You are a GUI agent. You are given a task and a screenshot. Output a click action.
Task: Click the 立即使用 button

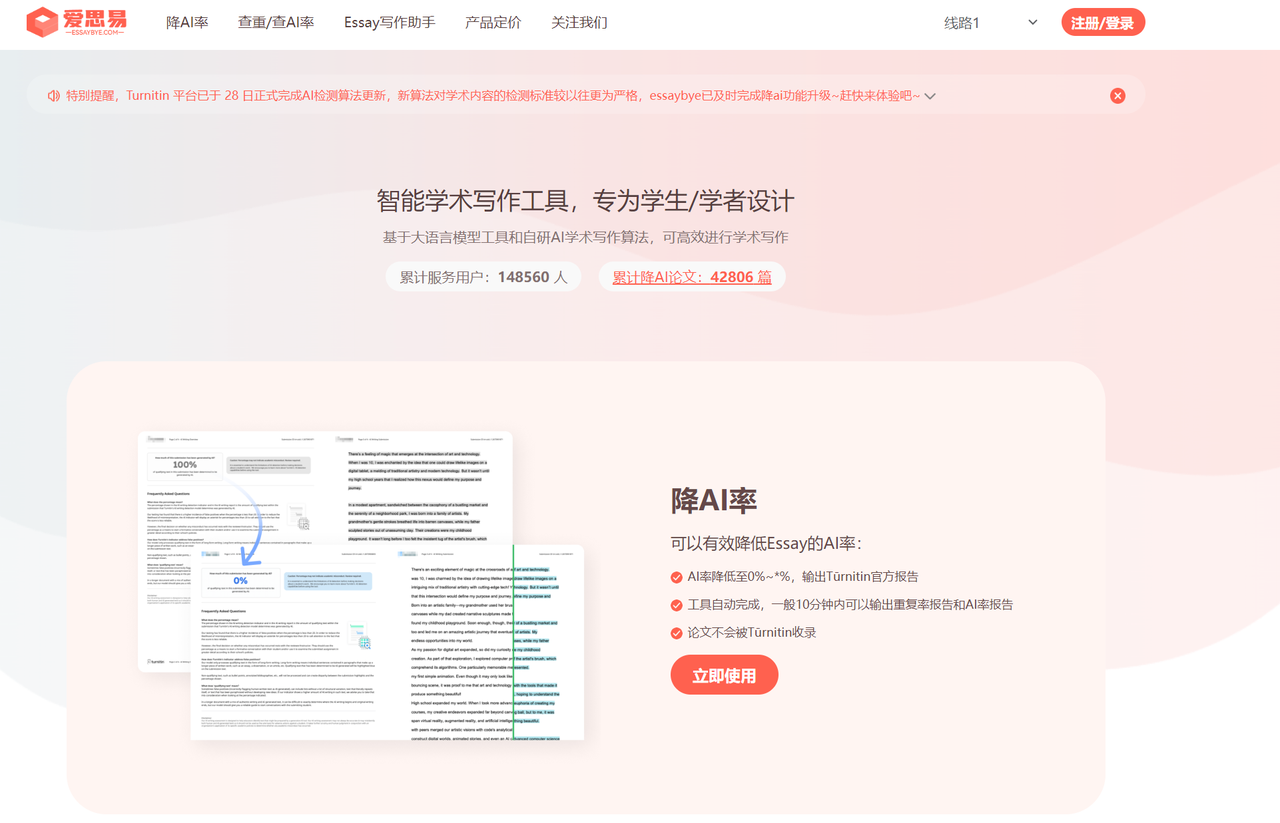pyautogui.click(x=724, y=675)
